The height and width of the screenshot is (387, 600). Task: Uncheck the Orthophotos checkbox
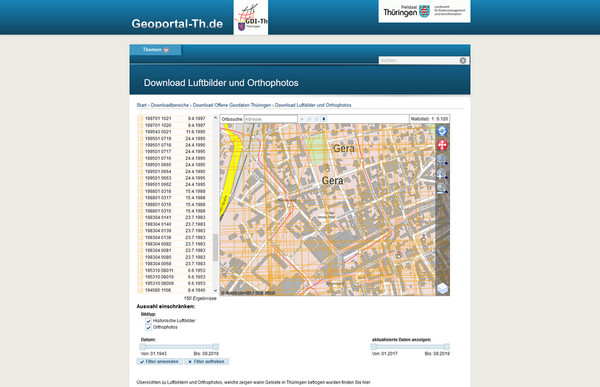coord(148,328)
